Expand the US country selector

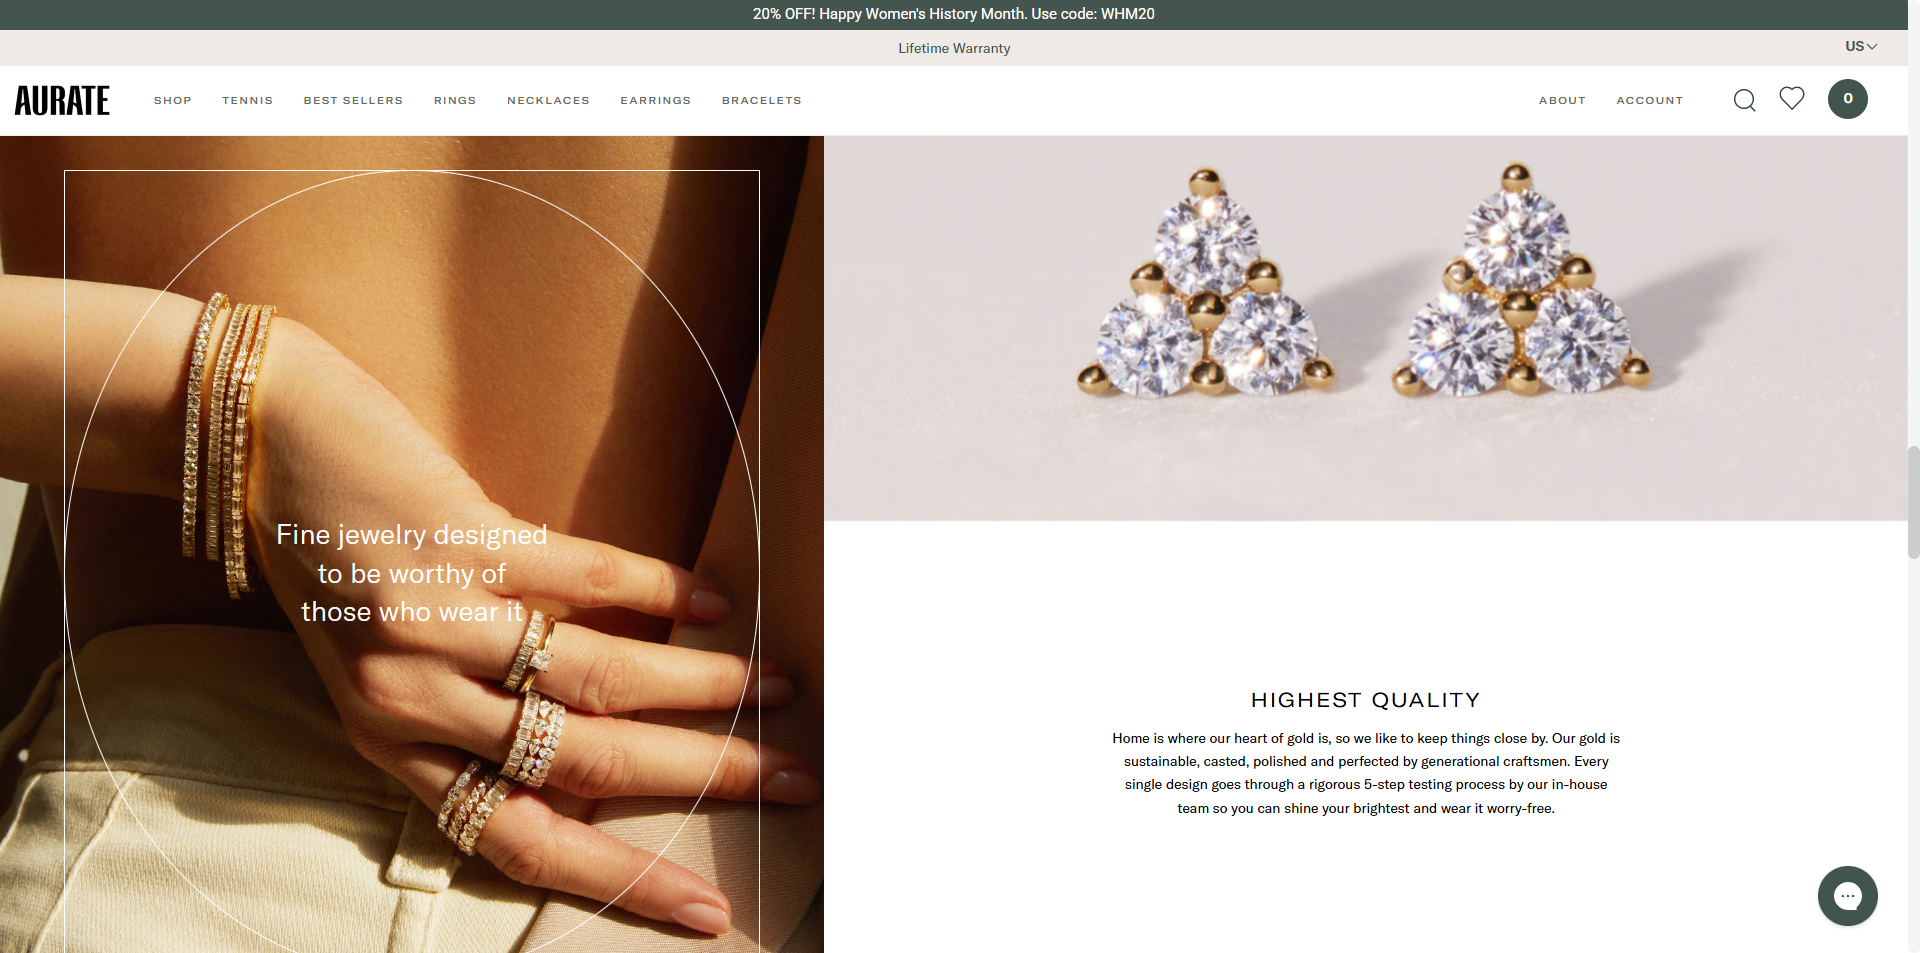[x=1861, y=46]
